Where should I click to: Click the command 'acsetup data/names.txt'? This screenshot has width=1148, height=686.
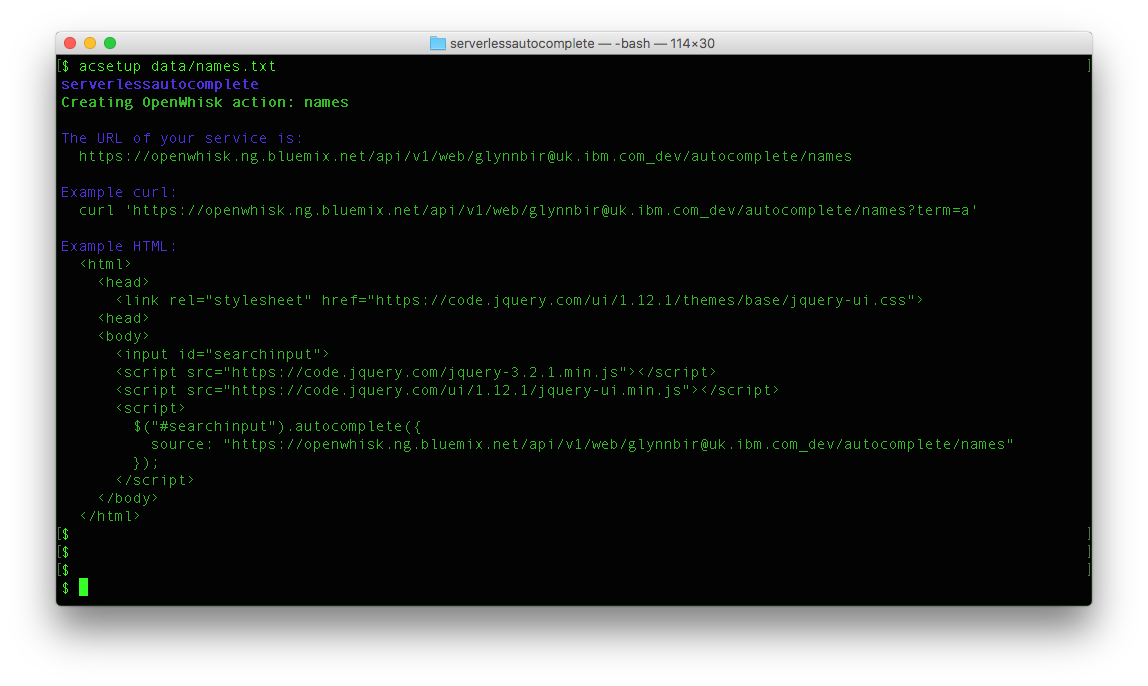click(x=177, y=66)
